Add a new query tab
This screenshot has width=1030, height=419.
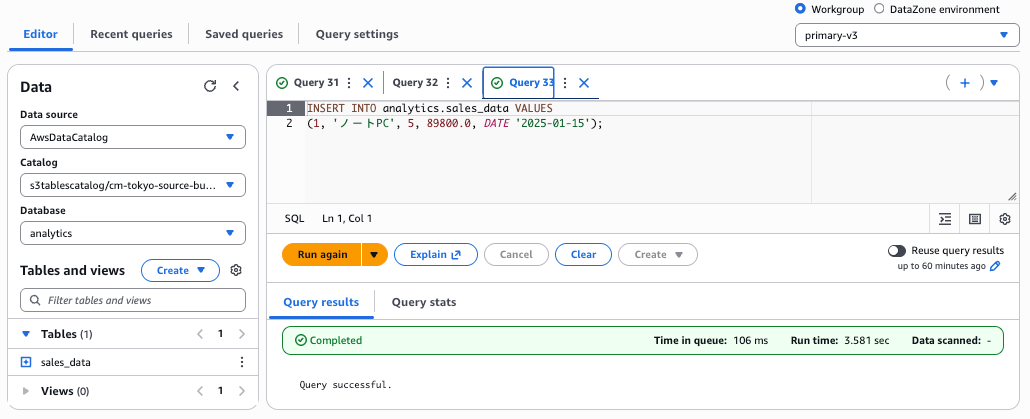(x=965, y=83)
